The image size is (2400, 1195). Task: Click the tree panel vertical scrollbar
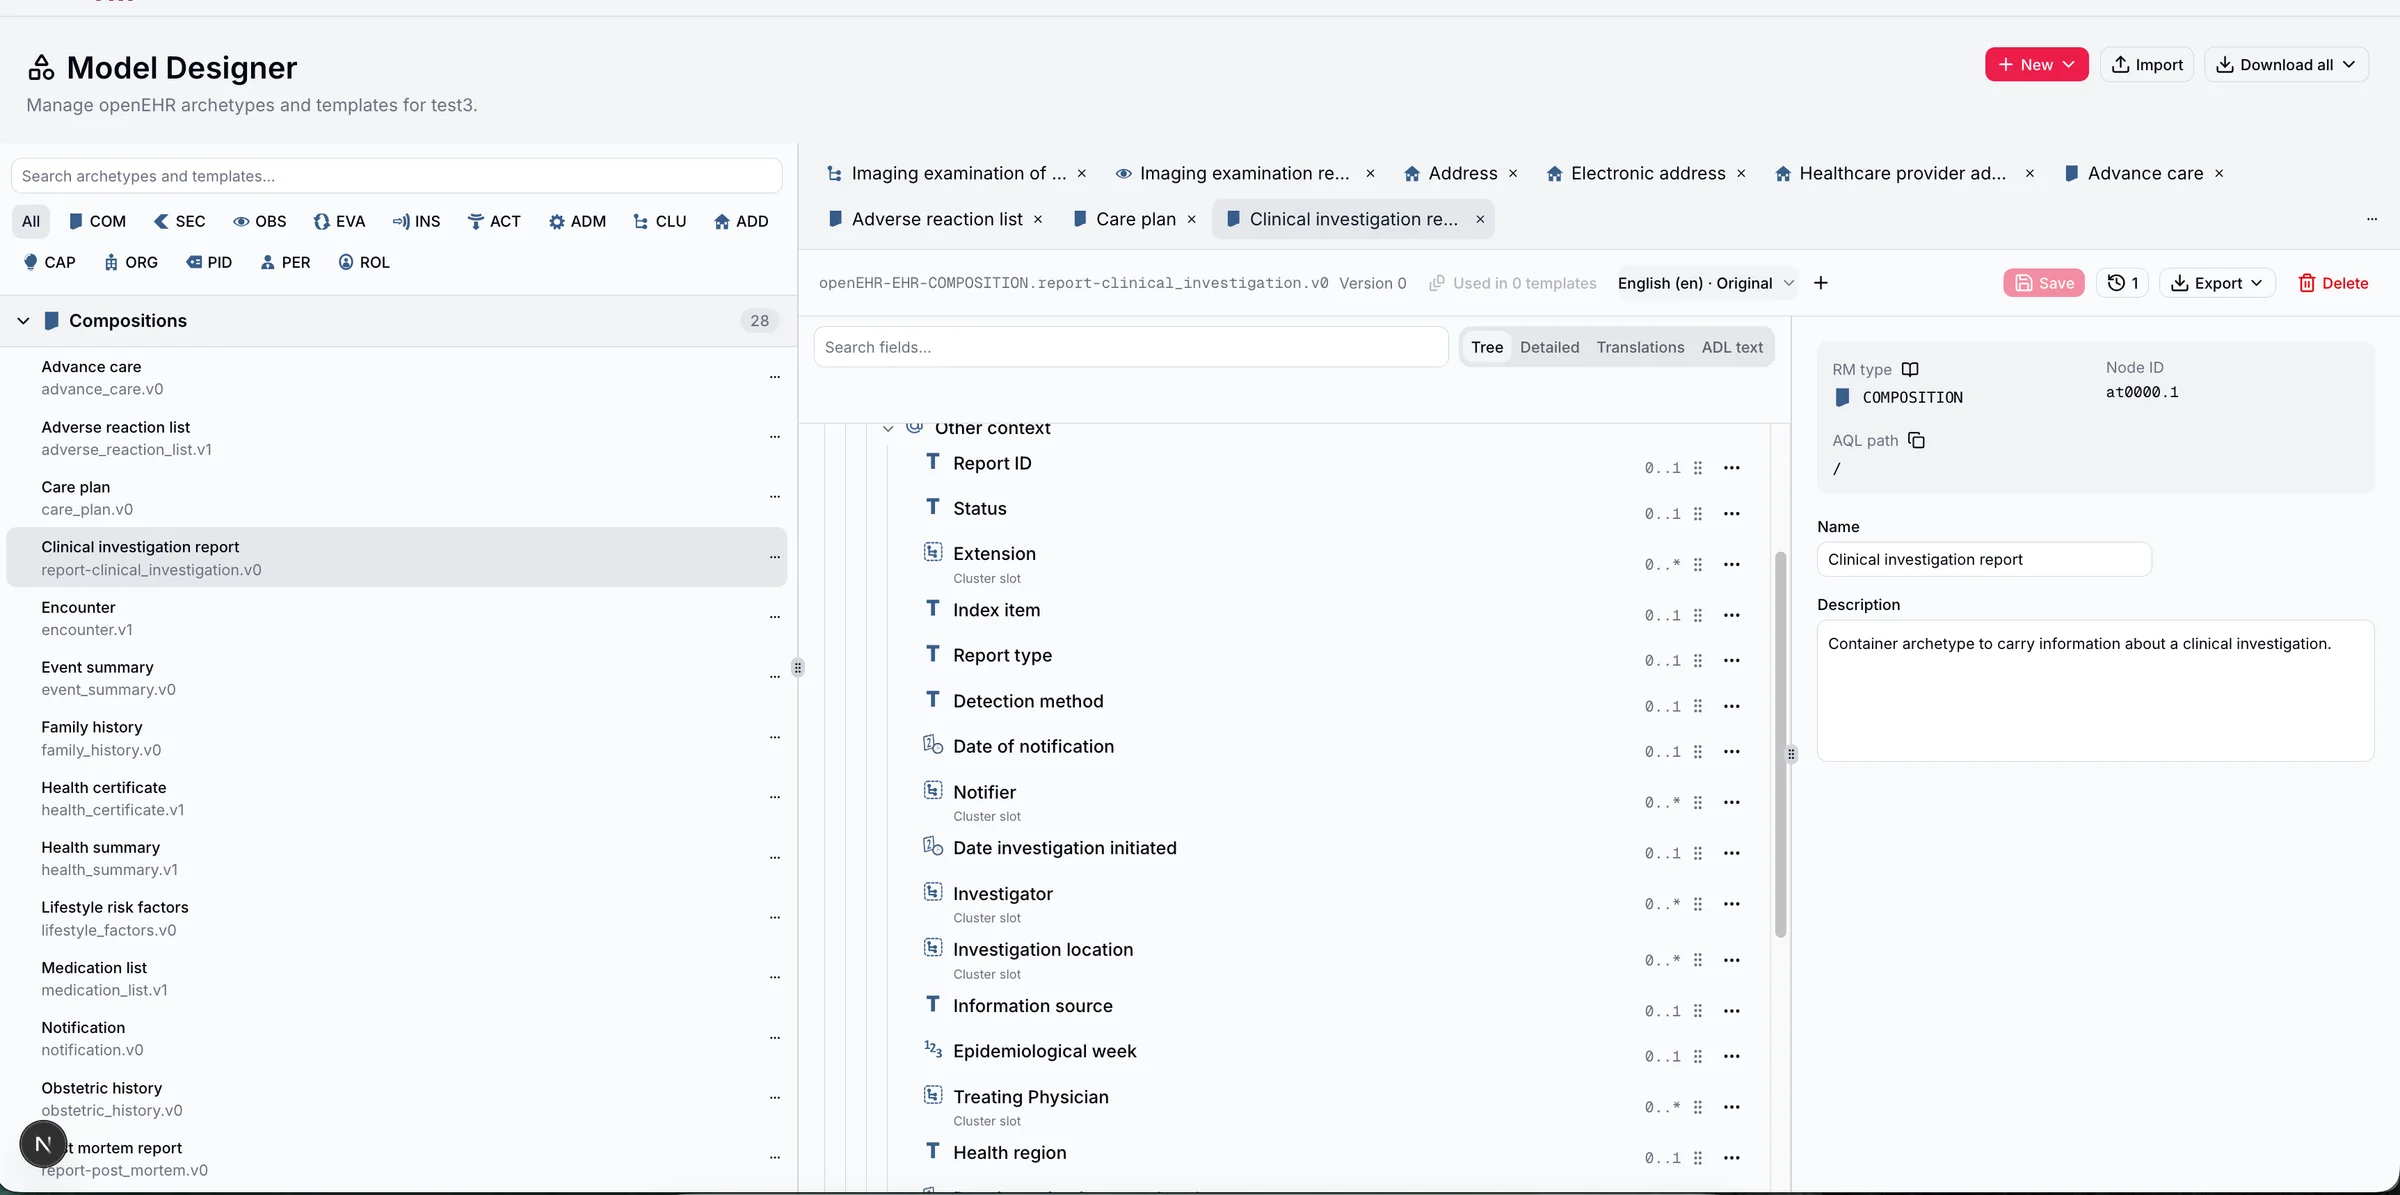1780,744
